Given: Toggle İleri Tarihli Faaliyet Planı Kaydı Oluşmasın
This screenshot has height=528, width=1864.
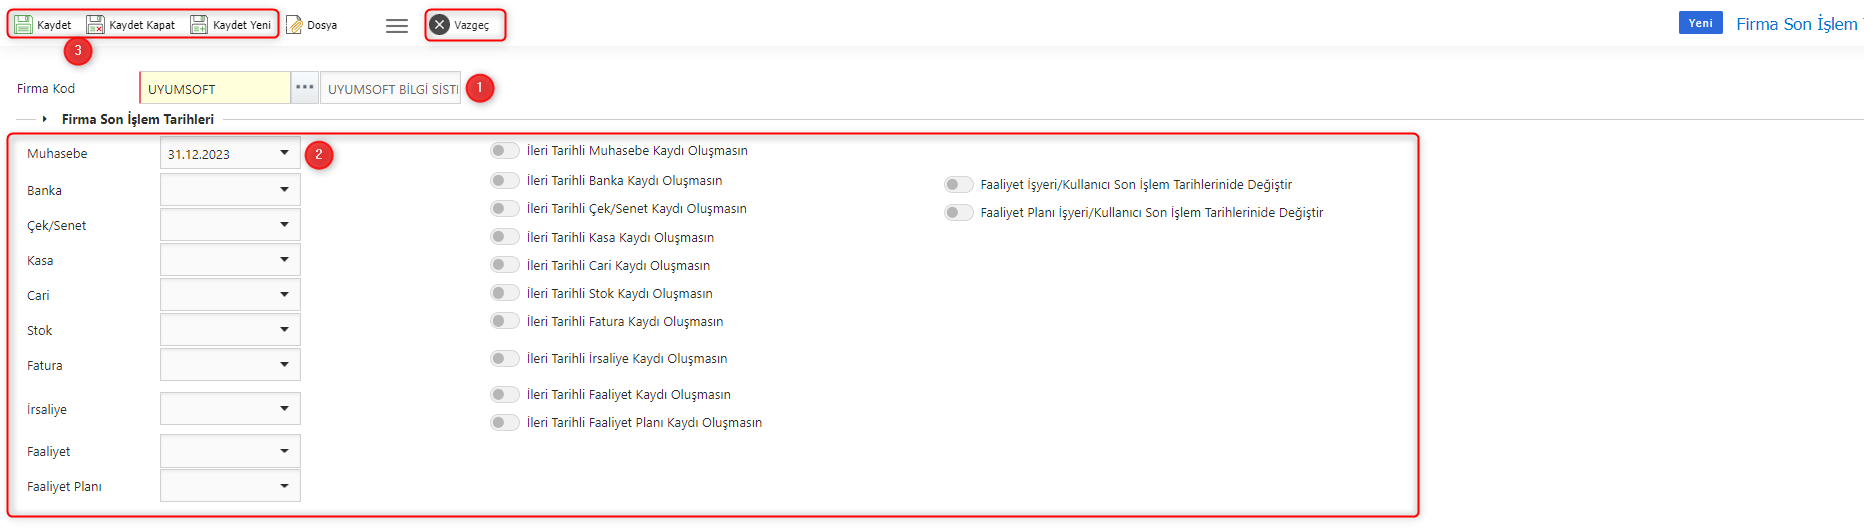Looking at the screenshot, I should coord(505,423).
